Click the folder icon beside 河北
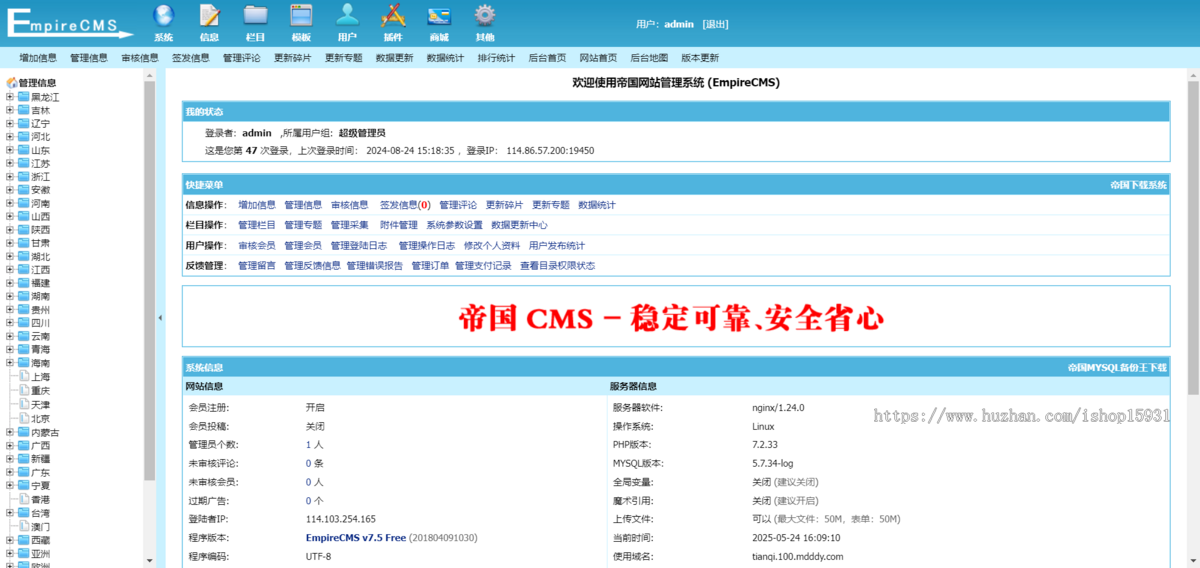The width and height of the screenshot is (1200, 568). (x=23, y=137)
